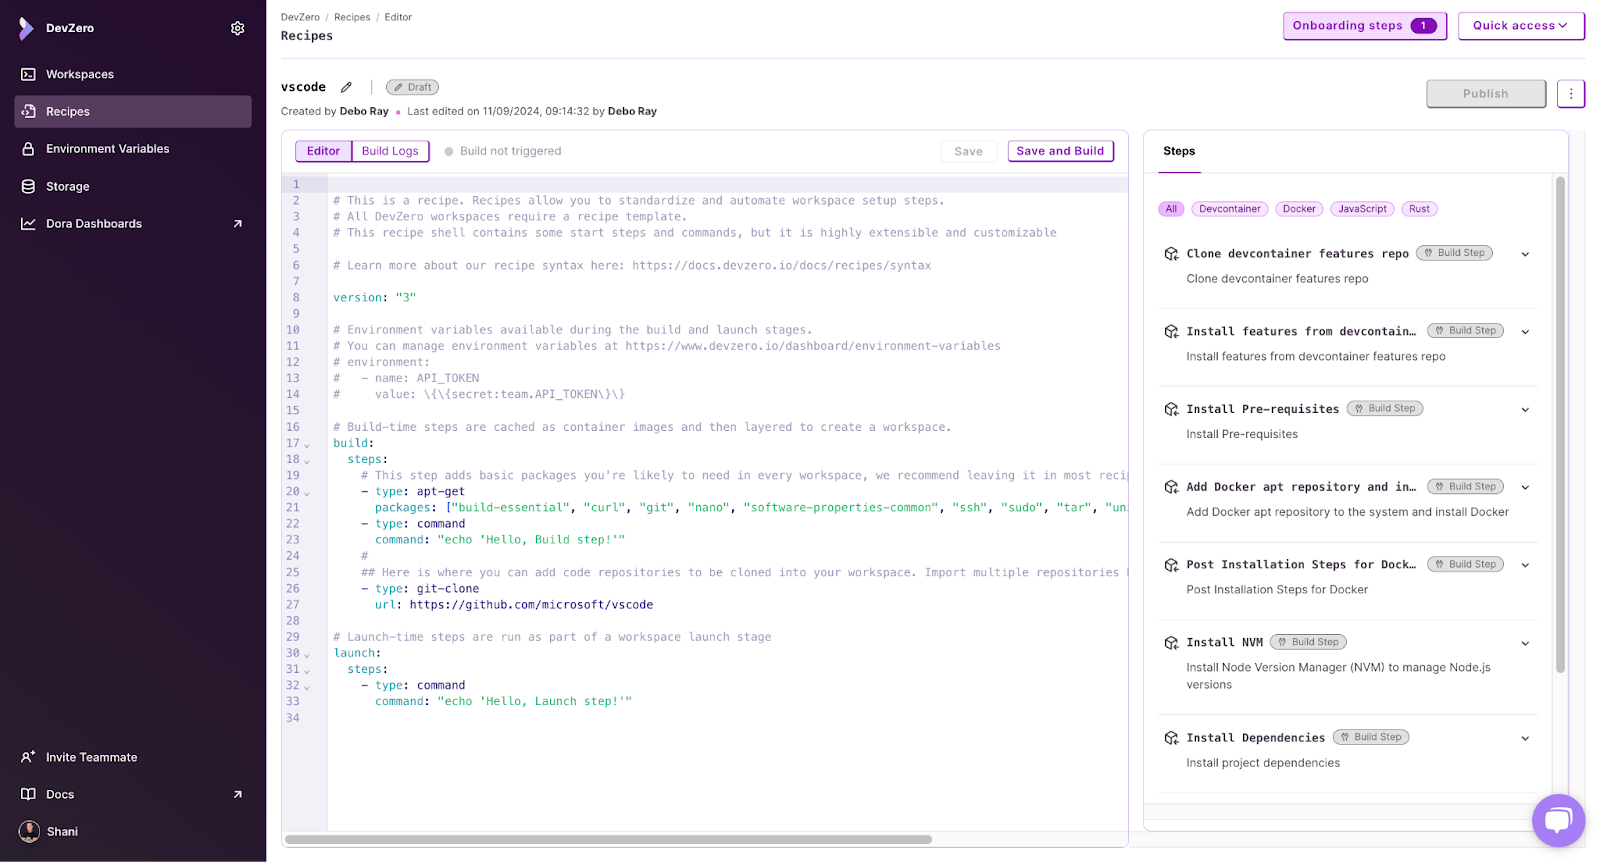Click the version: "3" line in editor

375,298
